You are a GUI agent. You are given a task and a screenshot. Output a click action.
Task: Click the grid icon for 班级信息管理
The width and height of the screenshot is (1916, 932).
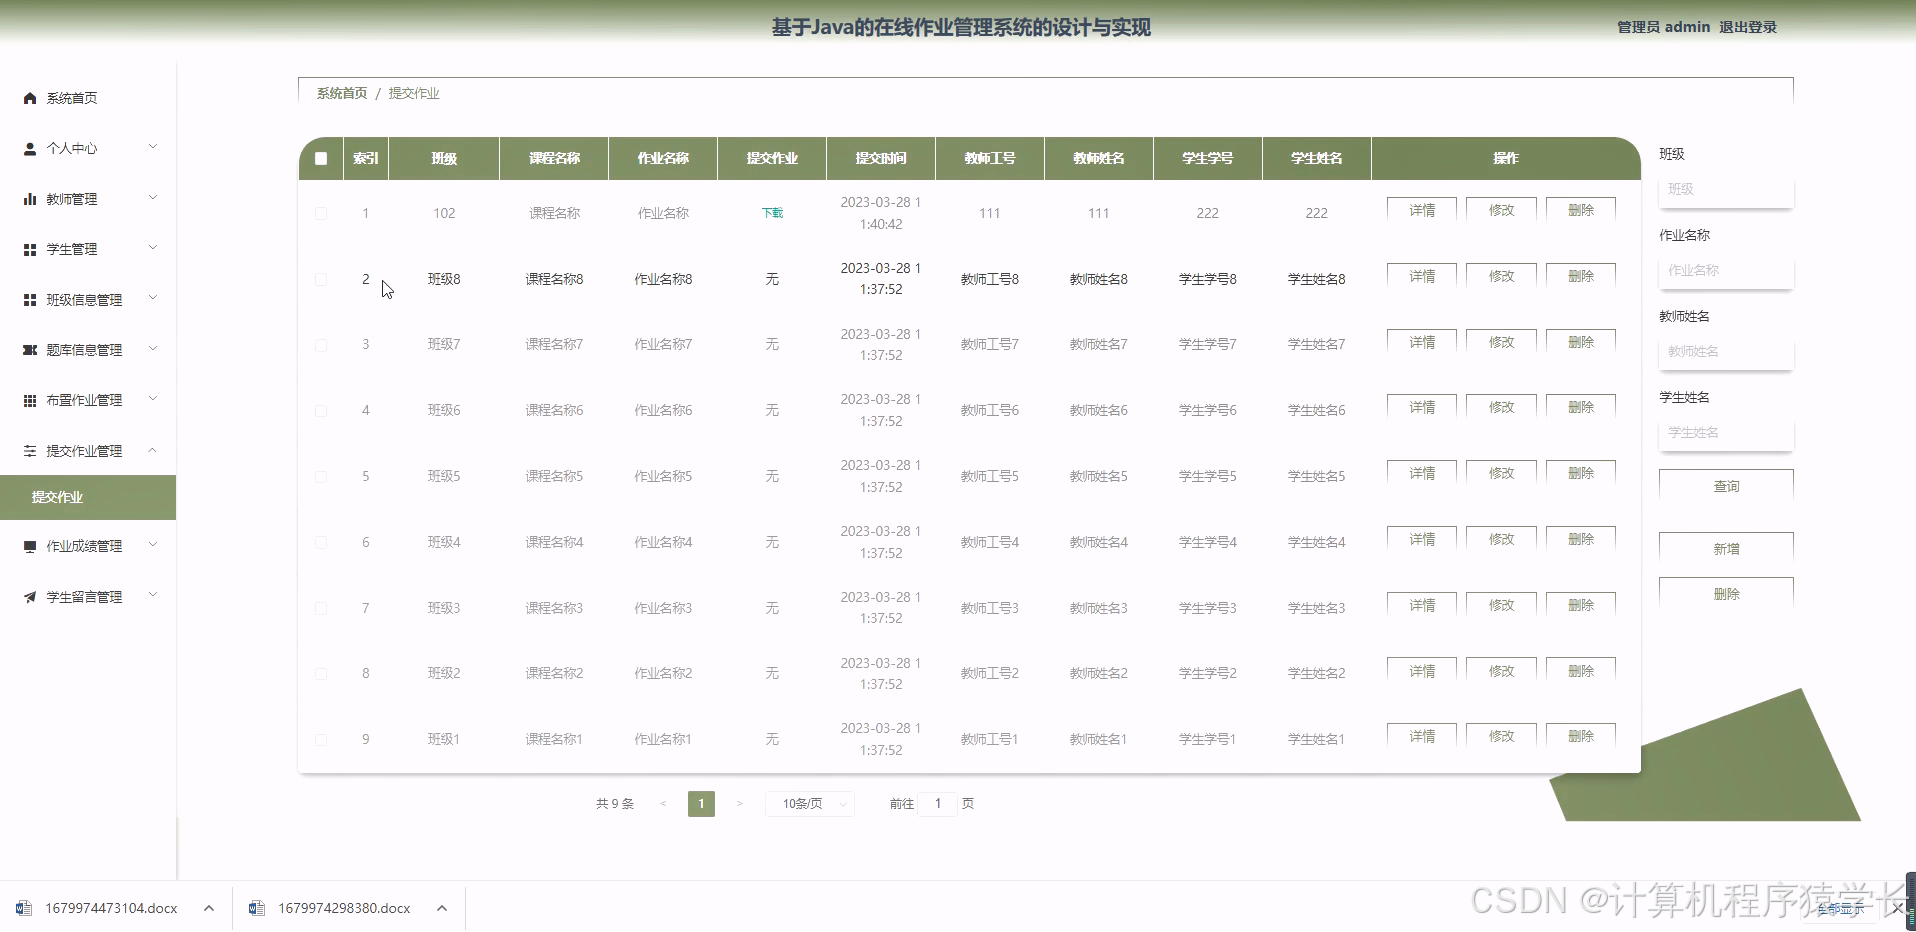click(x=30, y=300)
